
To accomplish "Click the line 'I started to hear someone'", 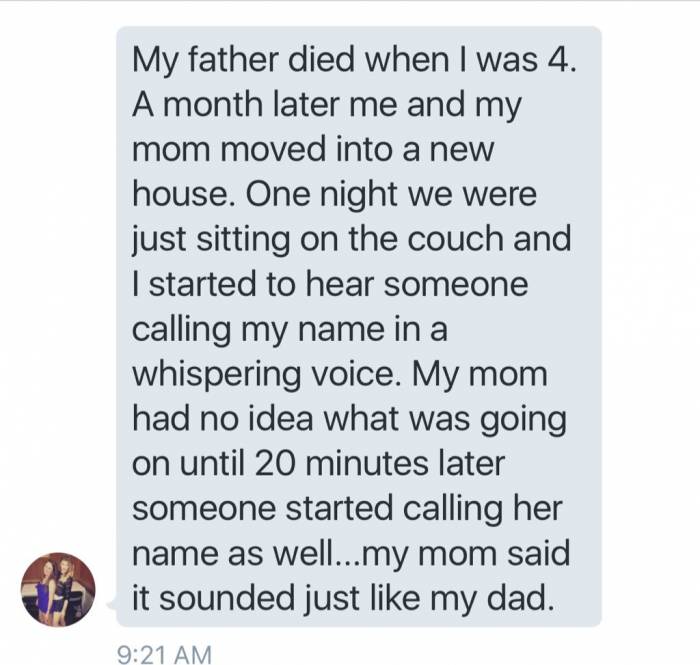I will [x=330, y=284].
